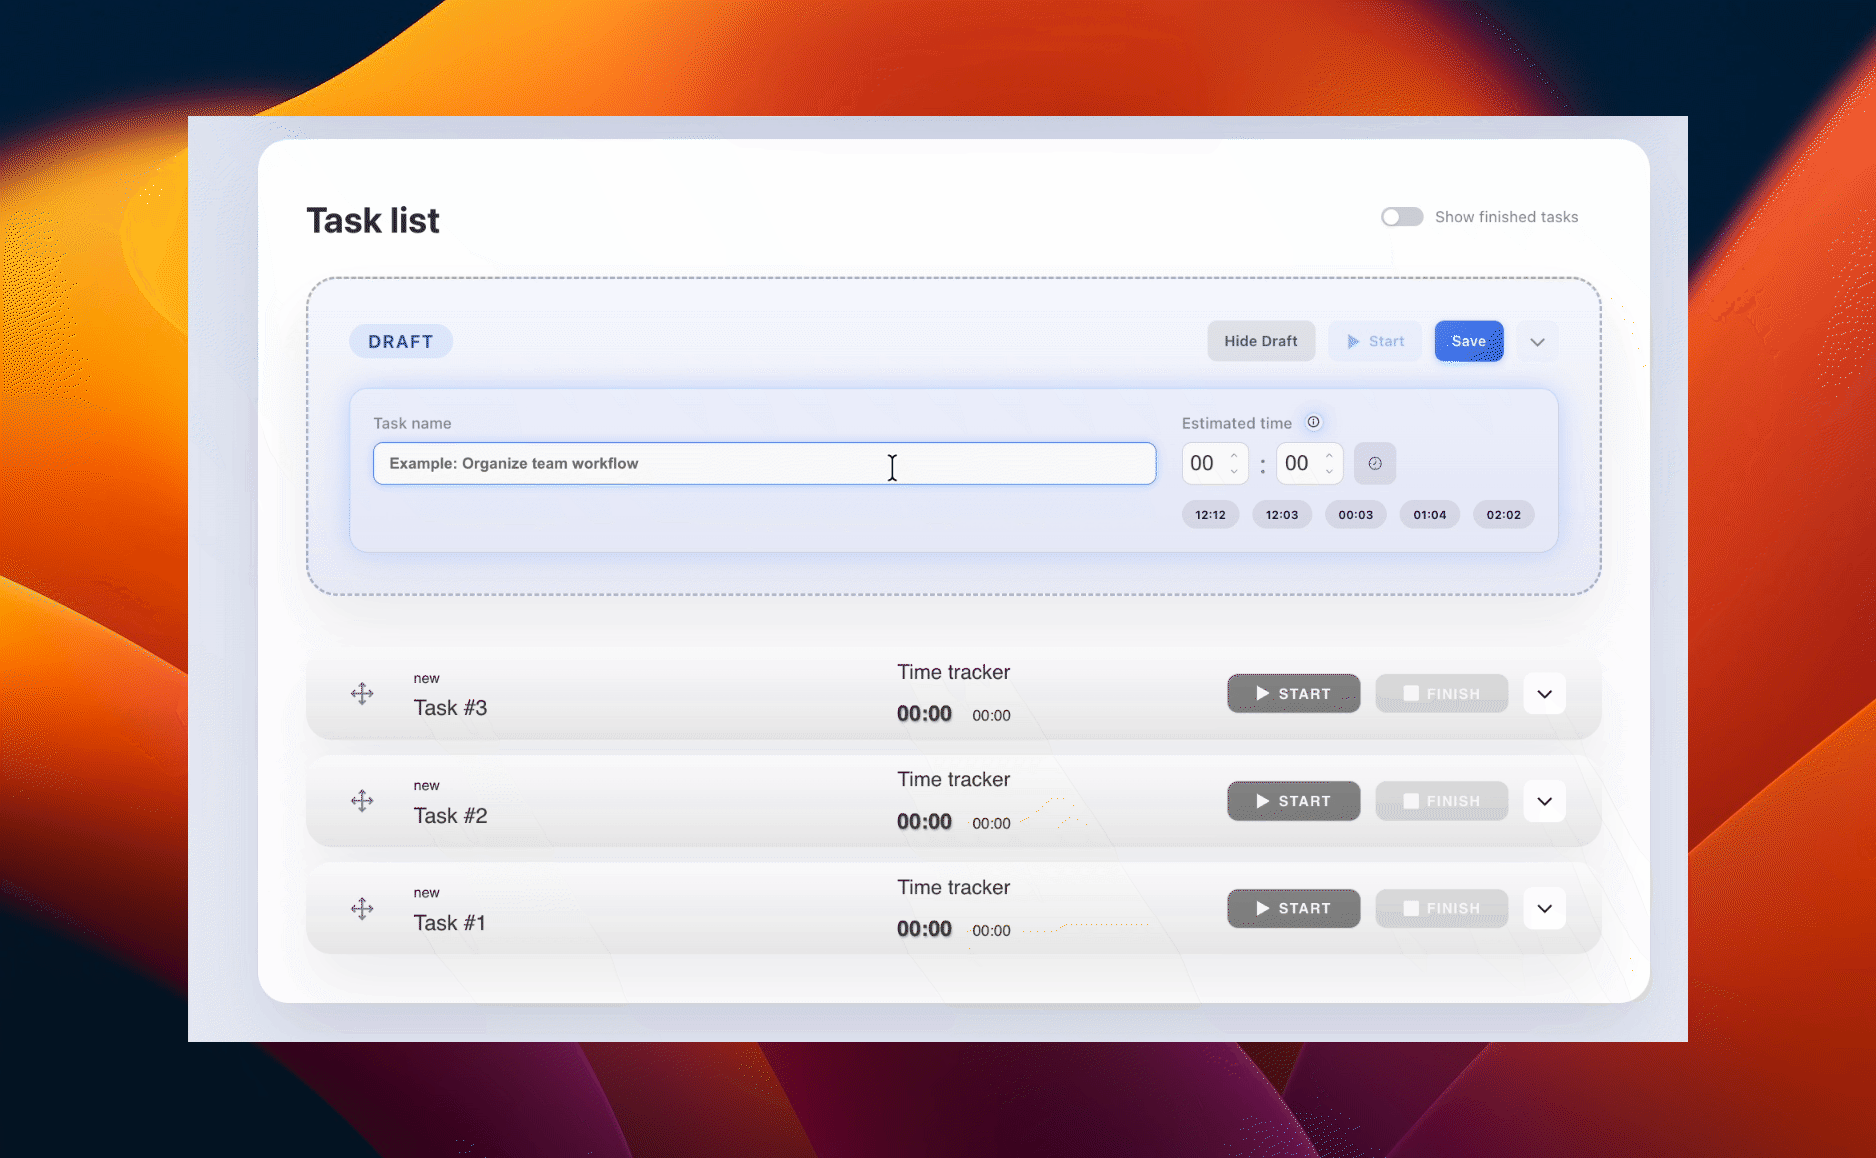
Task: Click the drag handle icon for Task #3
Action: (362, 693)
